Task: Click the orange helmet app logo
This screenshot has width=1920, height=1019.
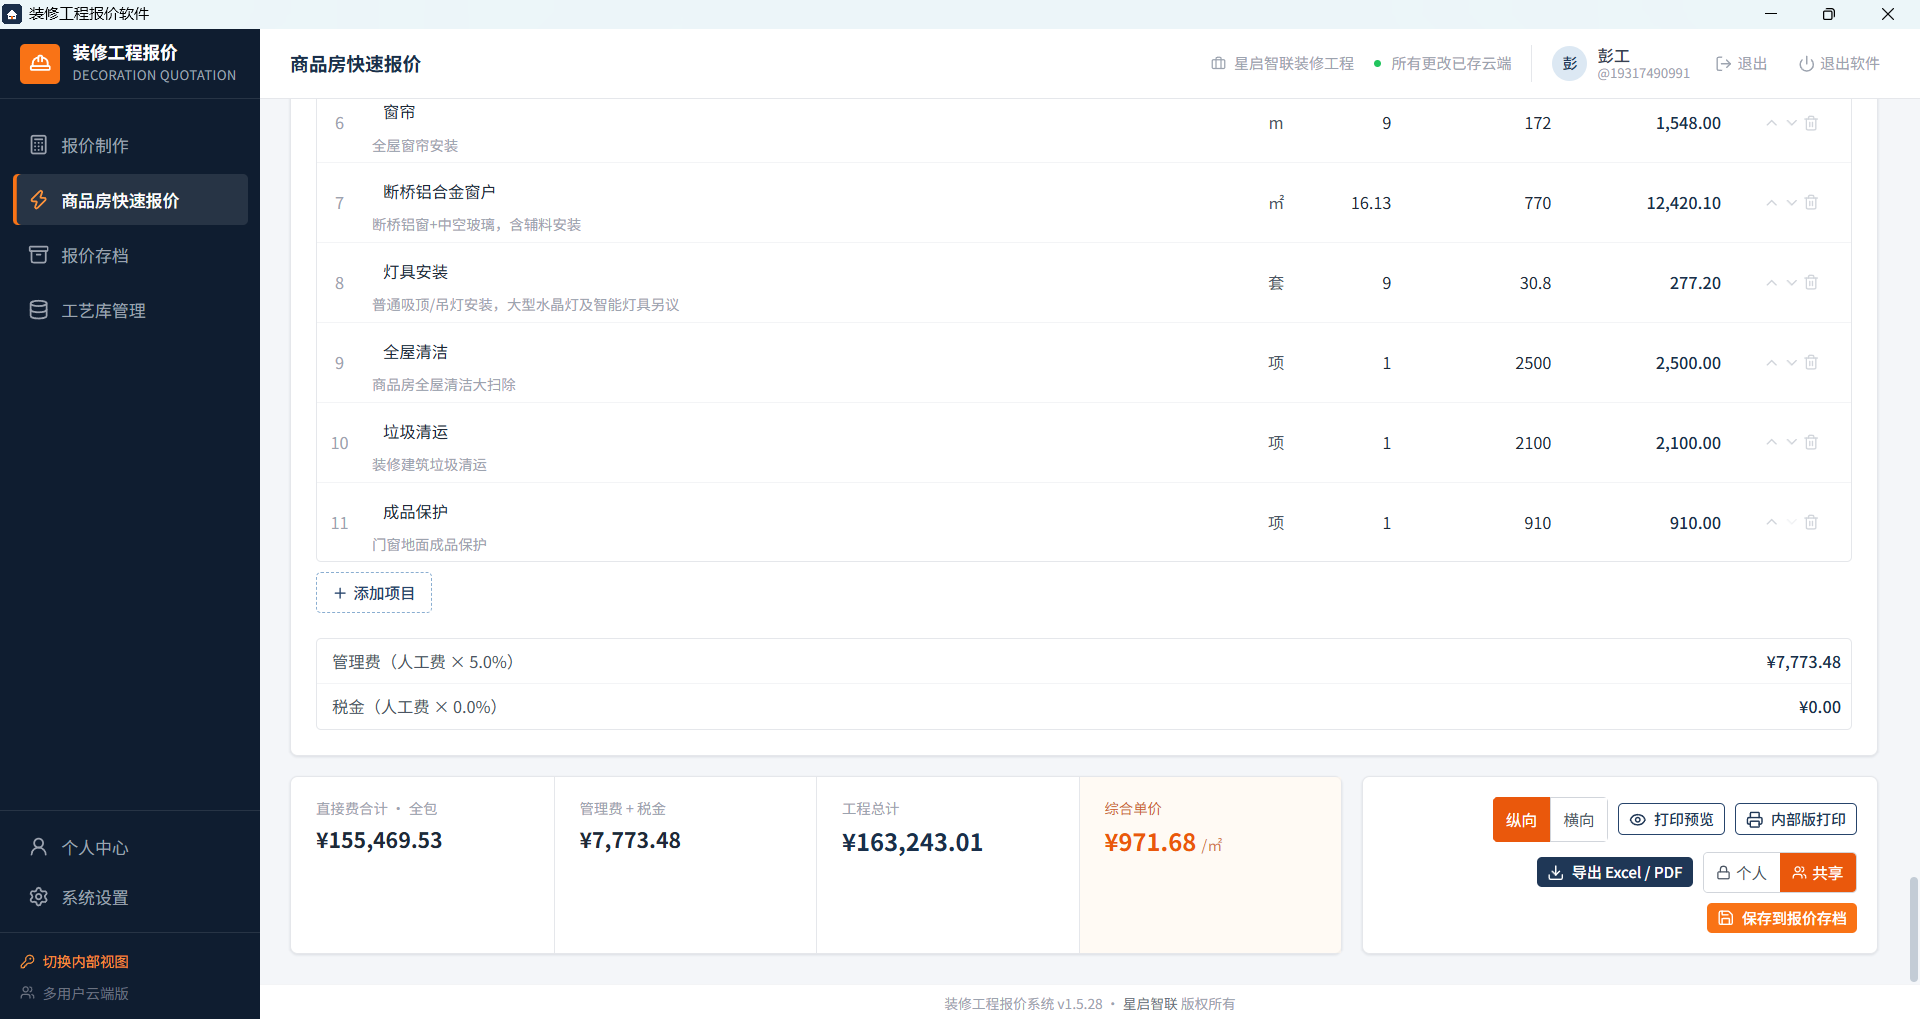Action: point(40,64)
